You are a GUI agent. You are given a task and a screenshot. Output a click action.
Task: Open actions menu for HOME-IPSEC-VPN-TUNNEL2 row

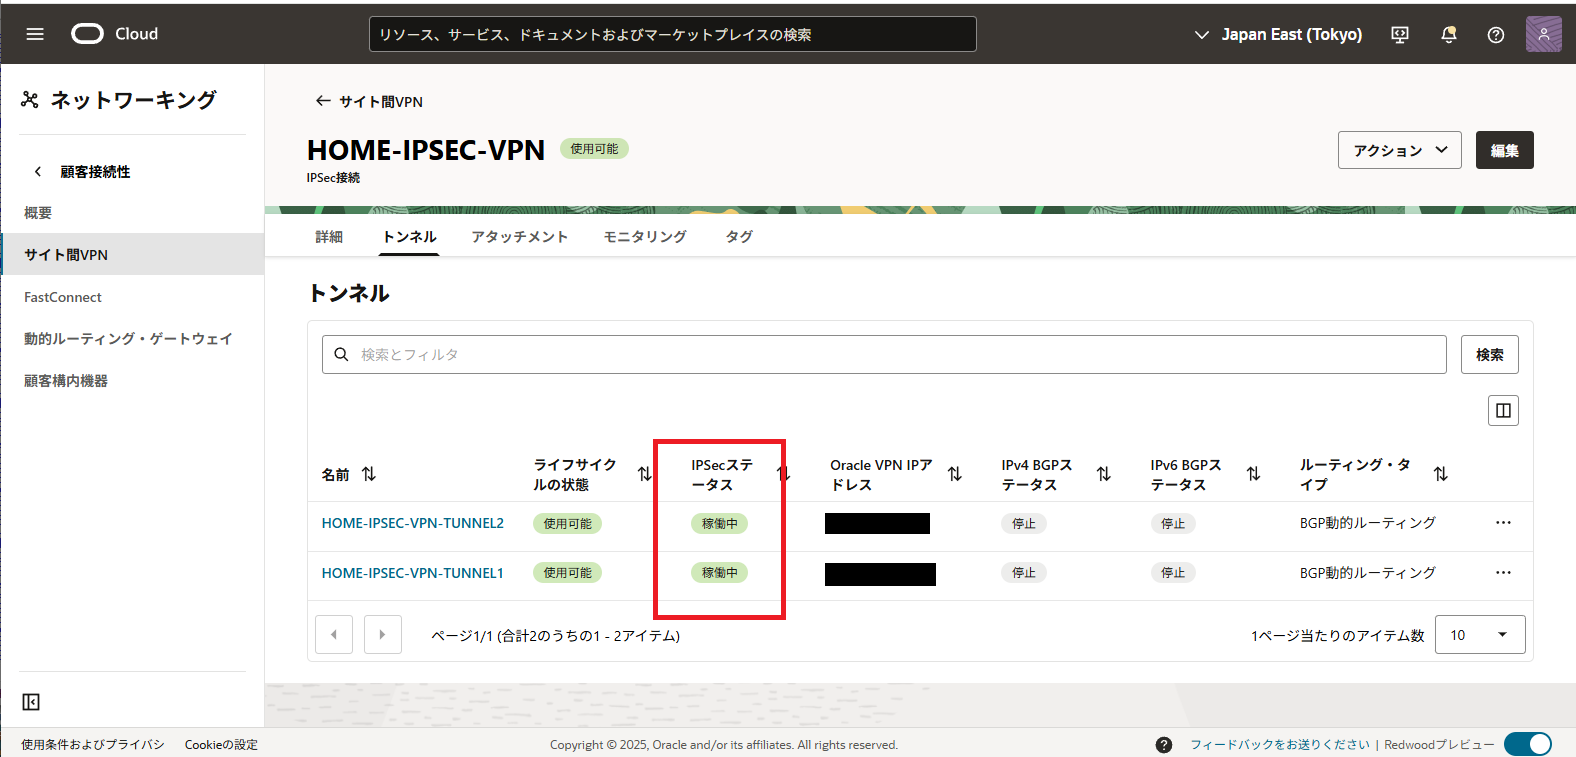tap(1503, 523)
